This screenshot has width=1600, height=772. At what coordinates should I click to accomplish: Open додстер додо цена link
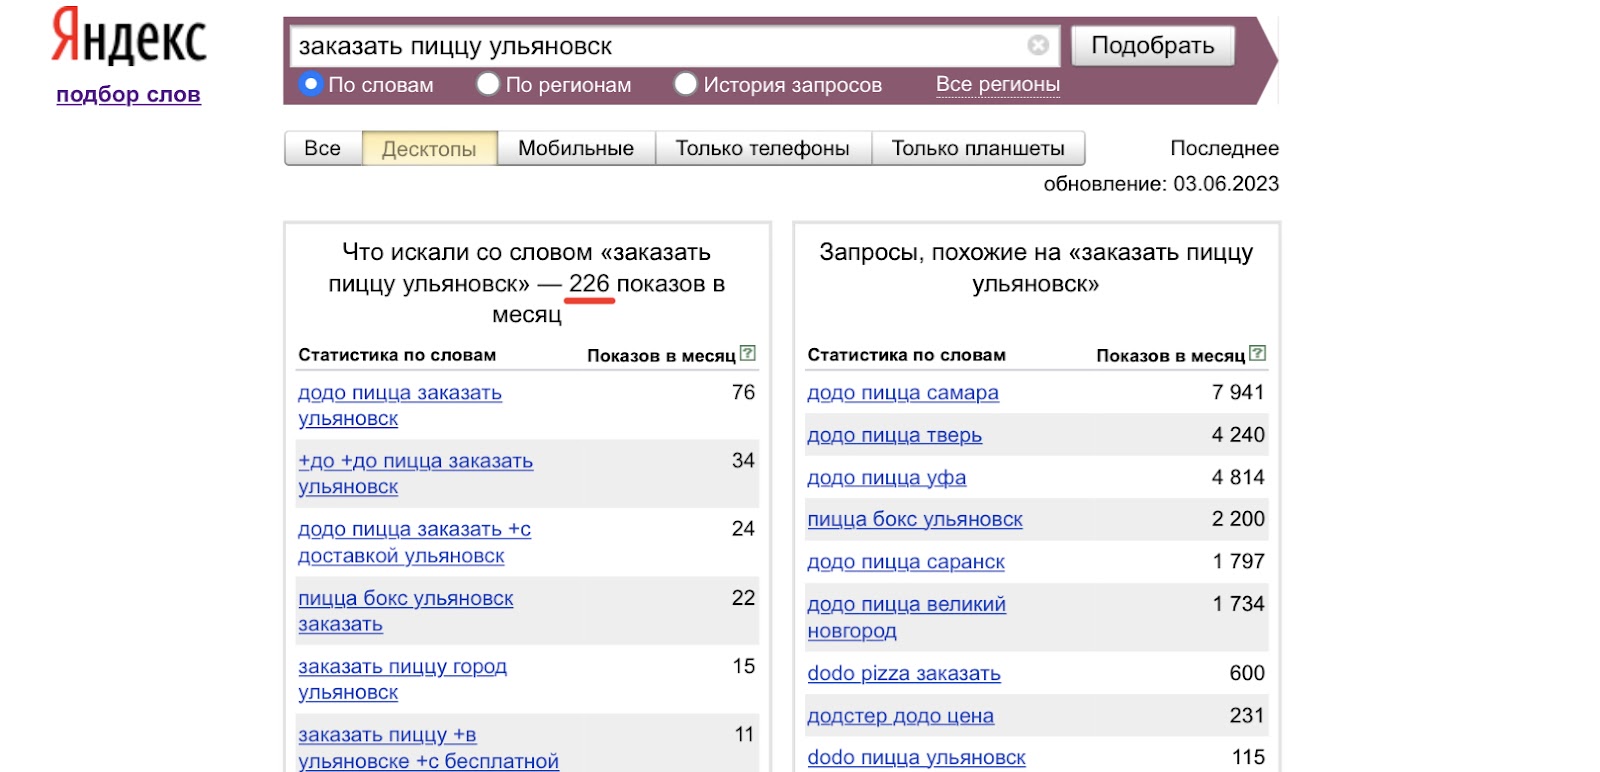[x=901, y=716]
